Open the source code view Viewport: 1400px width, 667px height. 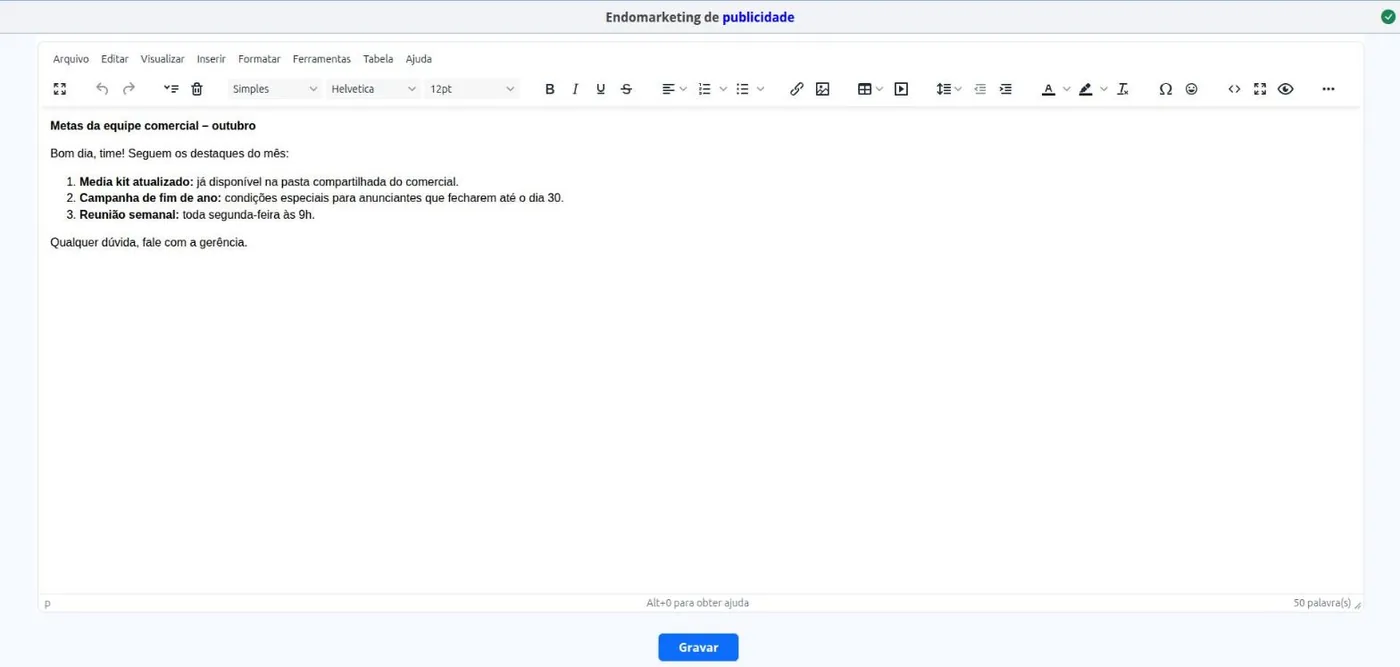click(x=1234, y=89)
